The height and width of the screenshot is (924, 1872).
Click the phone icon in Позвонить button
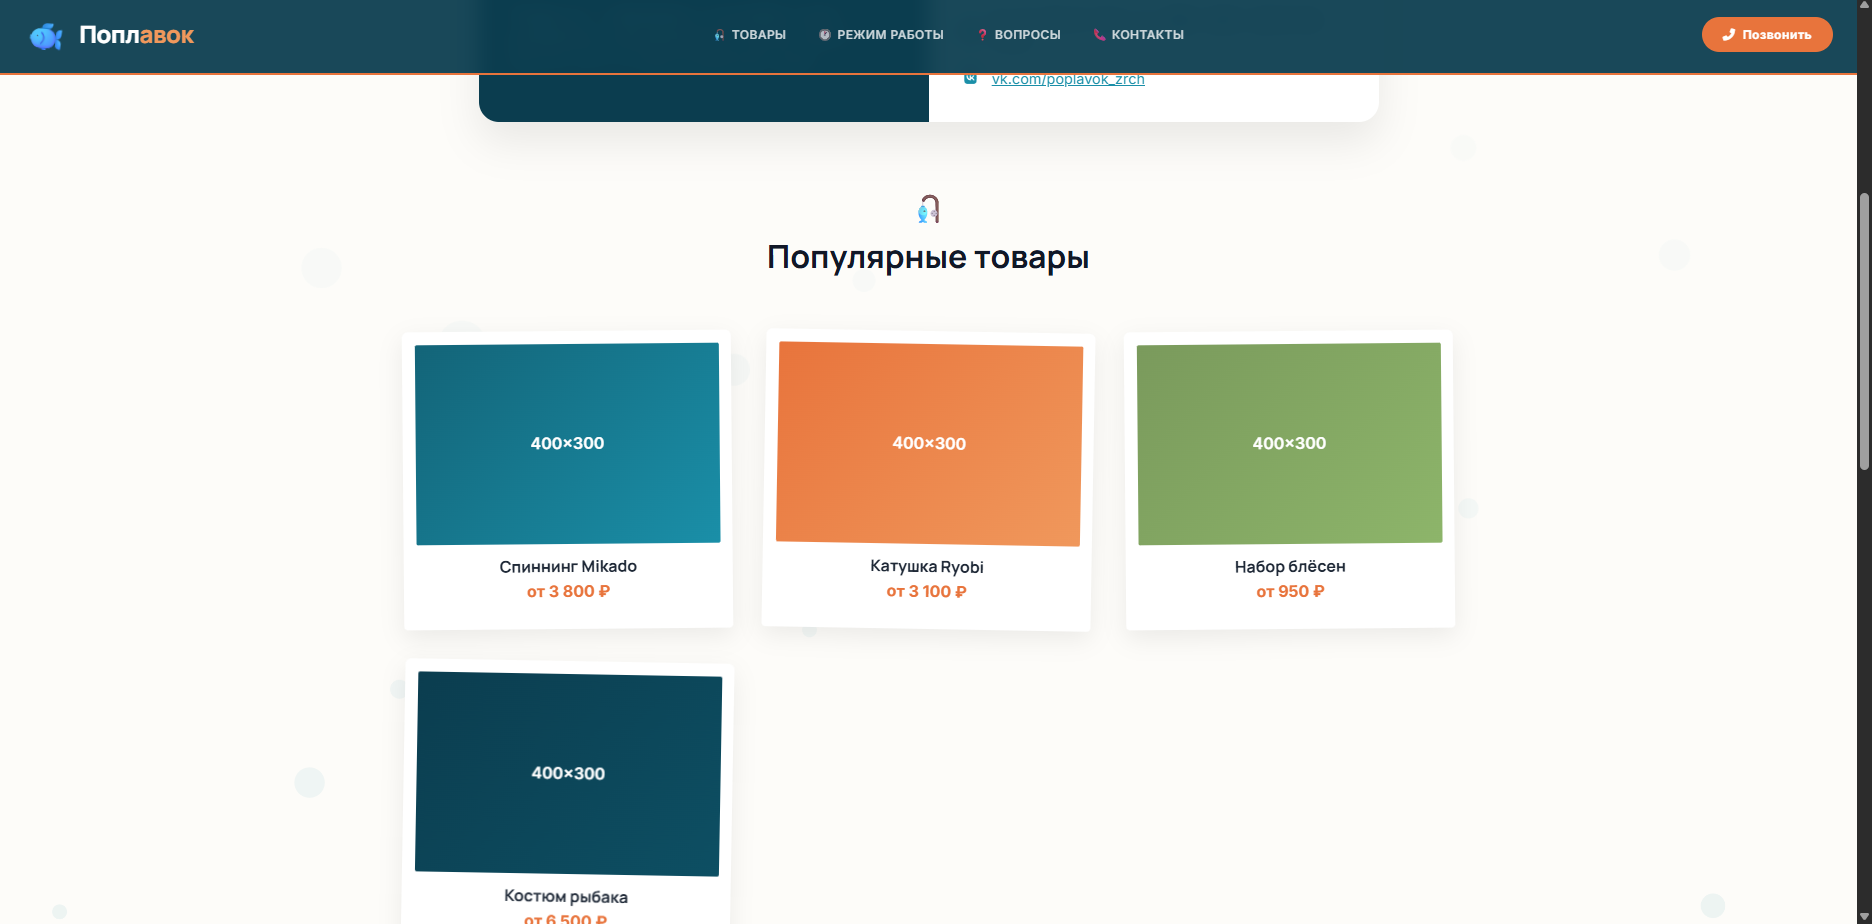click(1728, 35)
